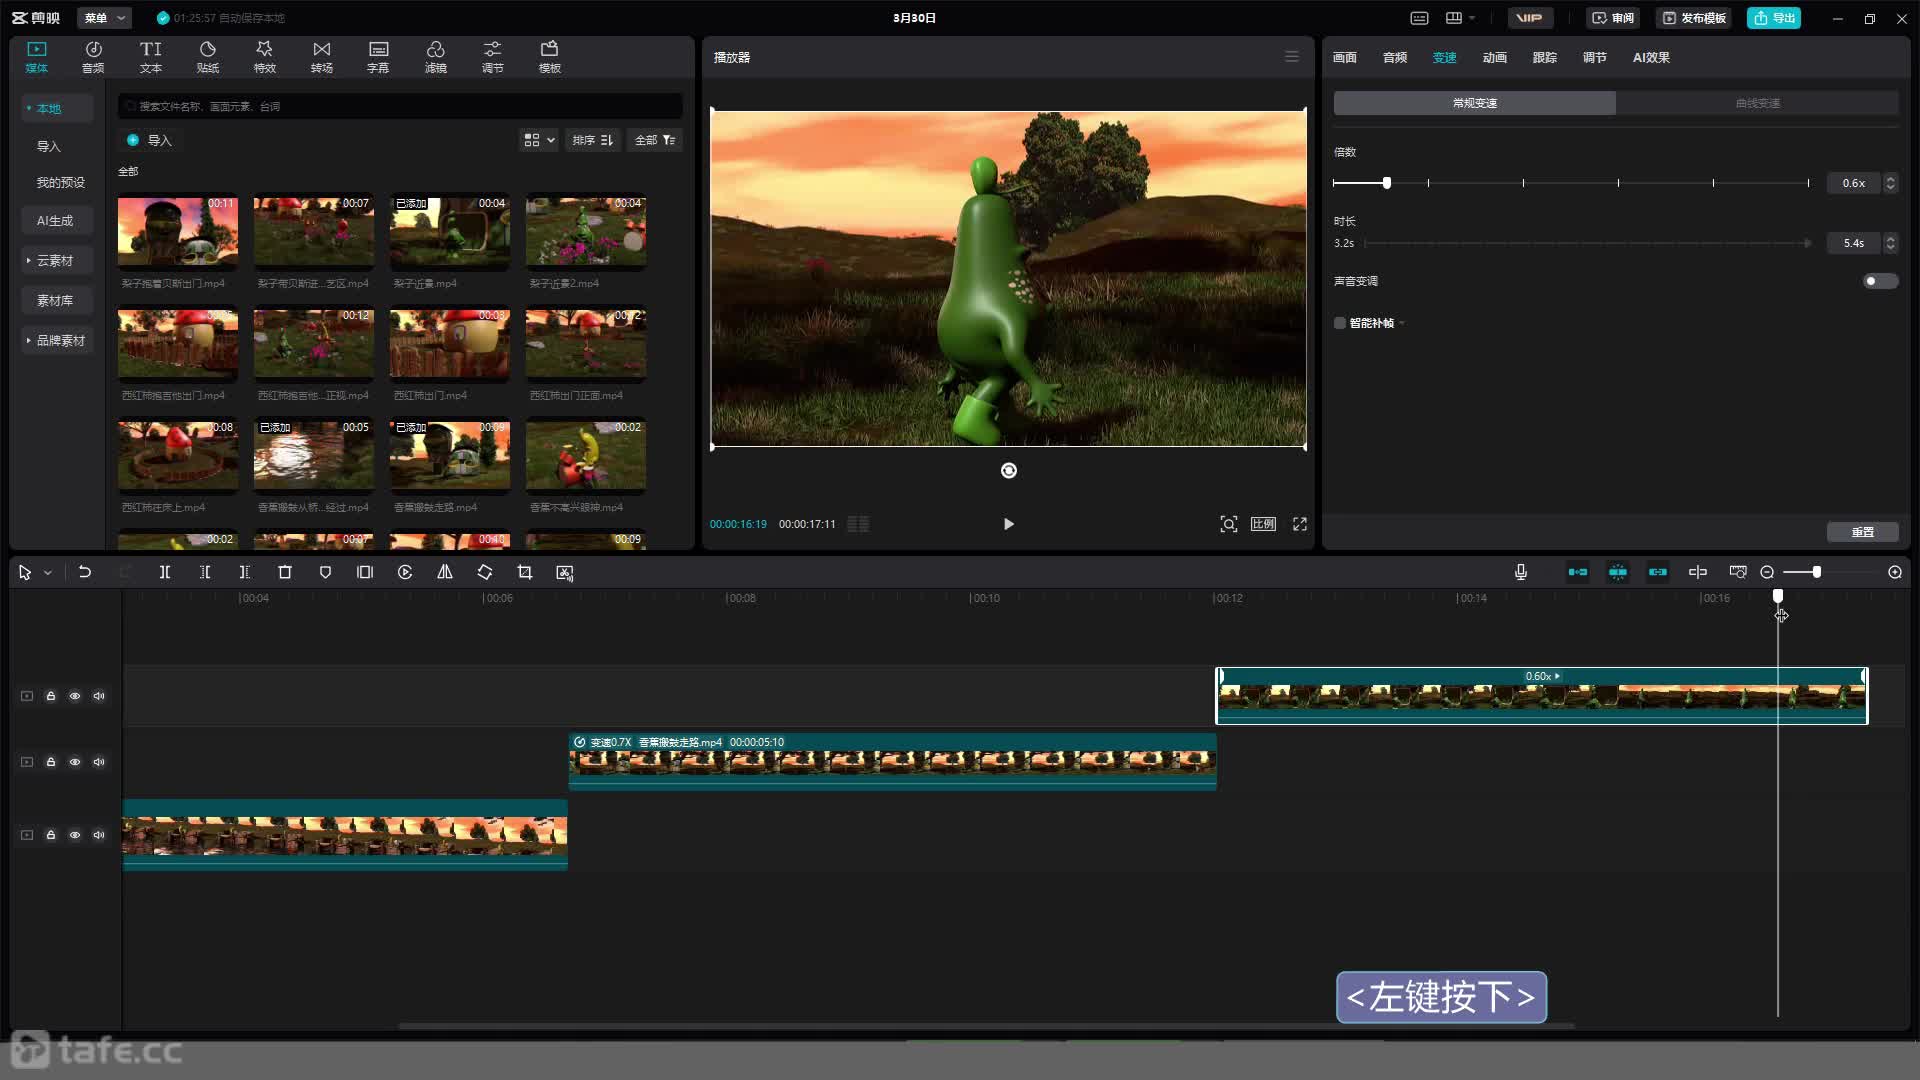Click the reverse playback icon
Screen dimensions: 1920x1080
405,572
